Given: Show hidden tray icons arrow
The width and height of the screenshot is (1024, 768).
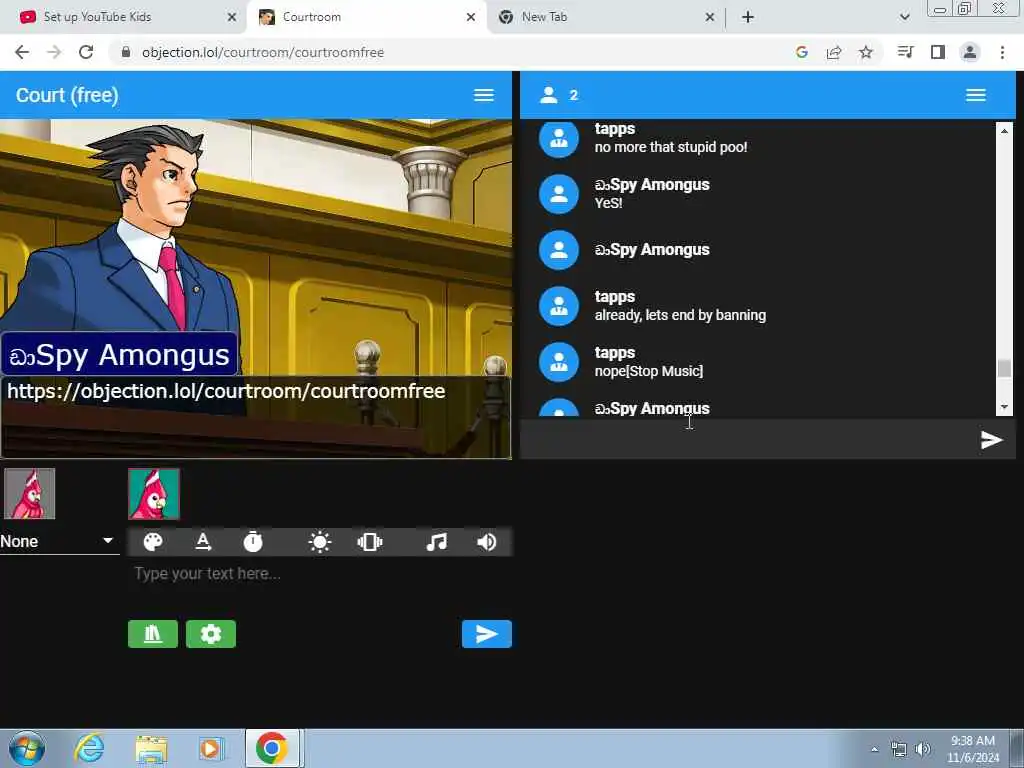Looking at the screenshot, I should [x=874, y=749].
